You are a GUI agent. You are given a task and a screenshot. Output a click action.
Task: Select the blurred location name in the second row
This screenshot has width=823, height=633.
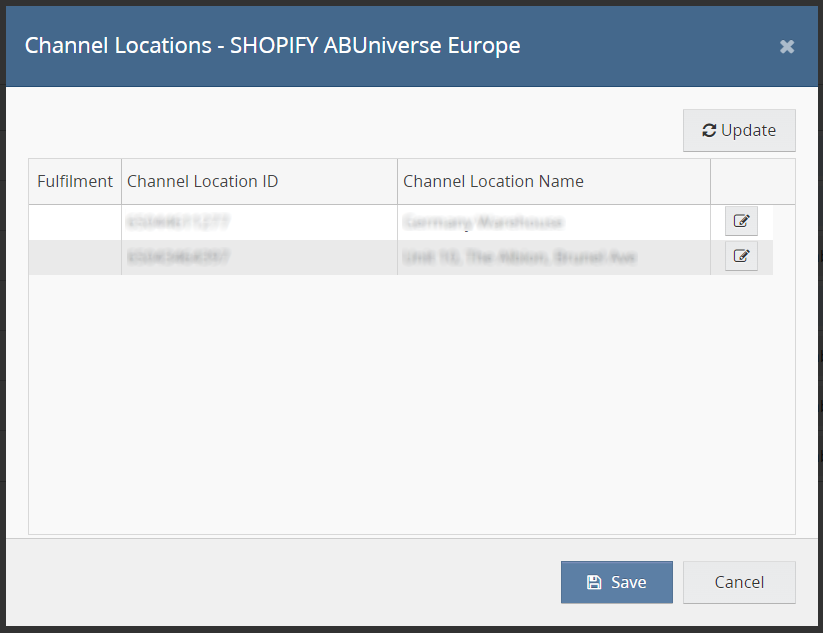pyautogui.click(x=520, y=257)
